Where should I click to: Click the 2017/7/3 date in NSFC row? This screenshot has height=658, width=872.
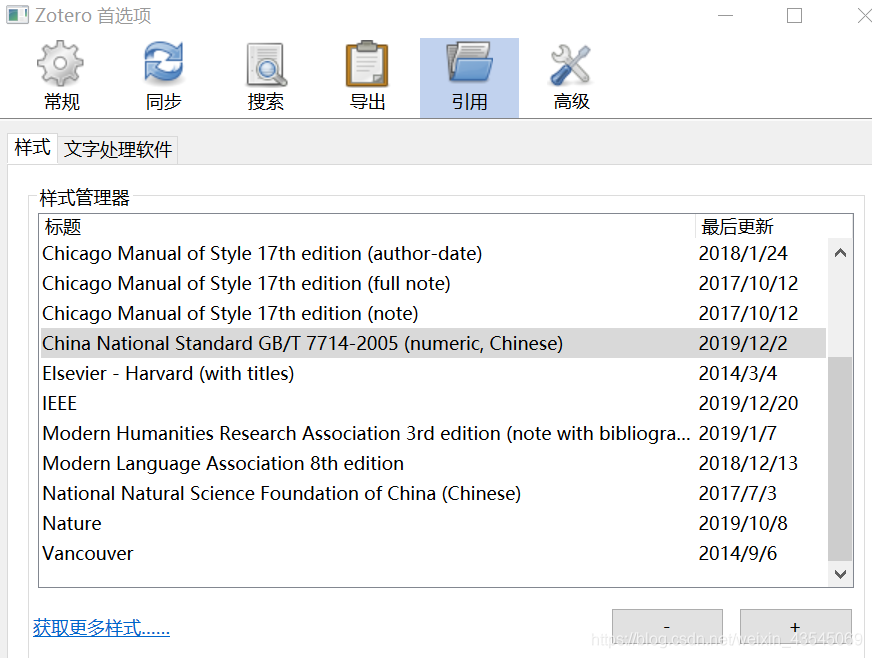(737, 493)
